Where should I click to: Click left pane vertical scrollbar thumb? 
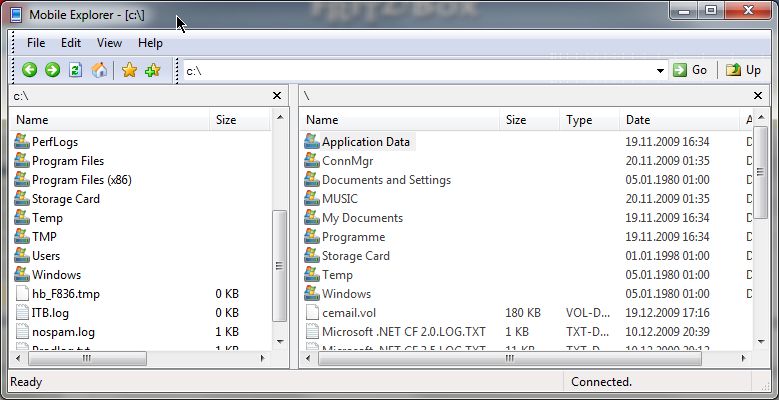280,266
